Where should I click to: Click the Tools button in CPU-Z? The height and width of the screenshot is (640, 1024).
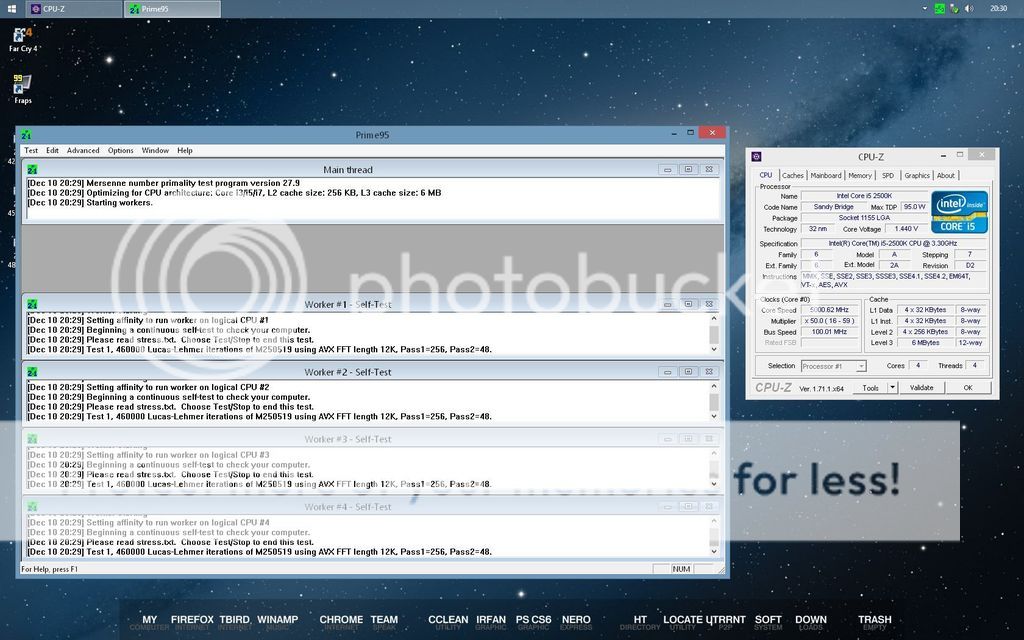click(870, 388)
